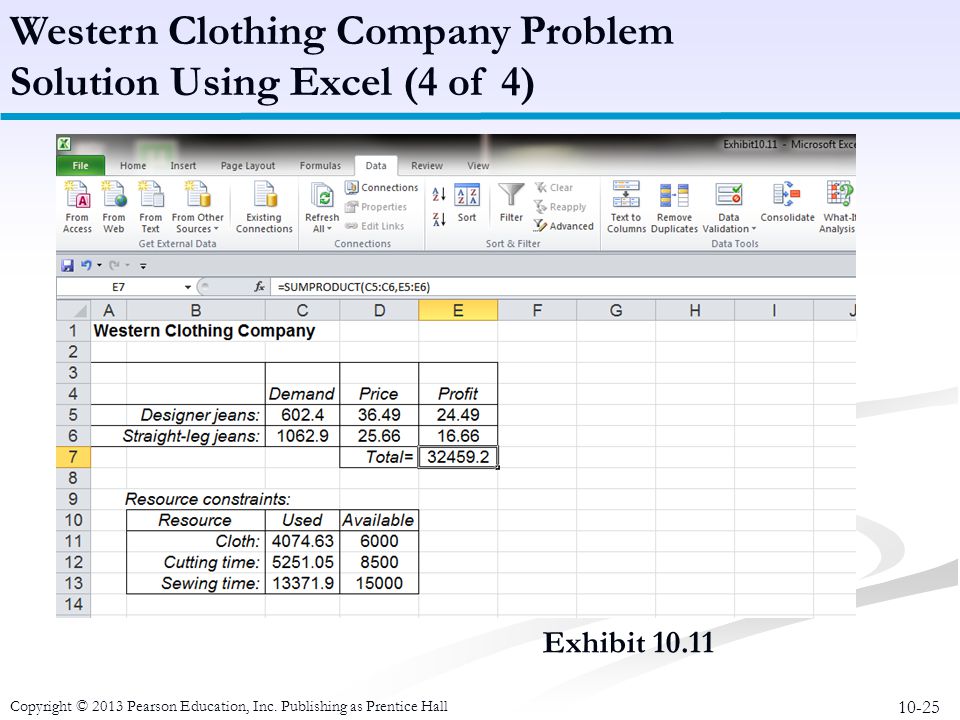960x720 pixels.
Task: Click Remove Duplicates tool
Action: tap(674, 207)
